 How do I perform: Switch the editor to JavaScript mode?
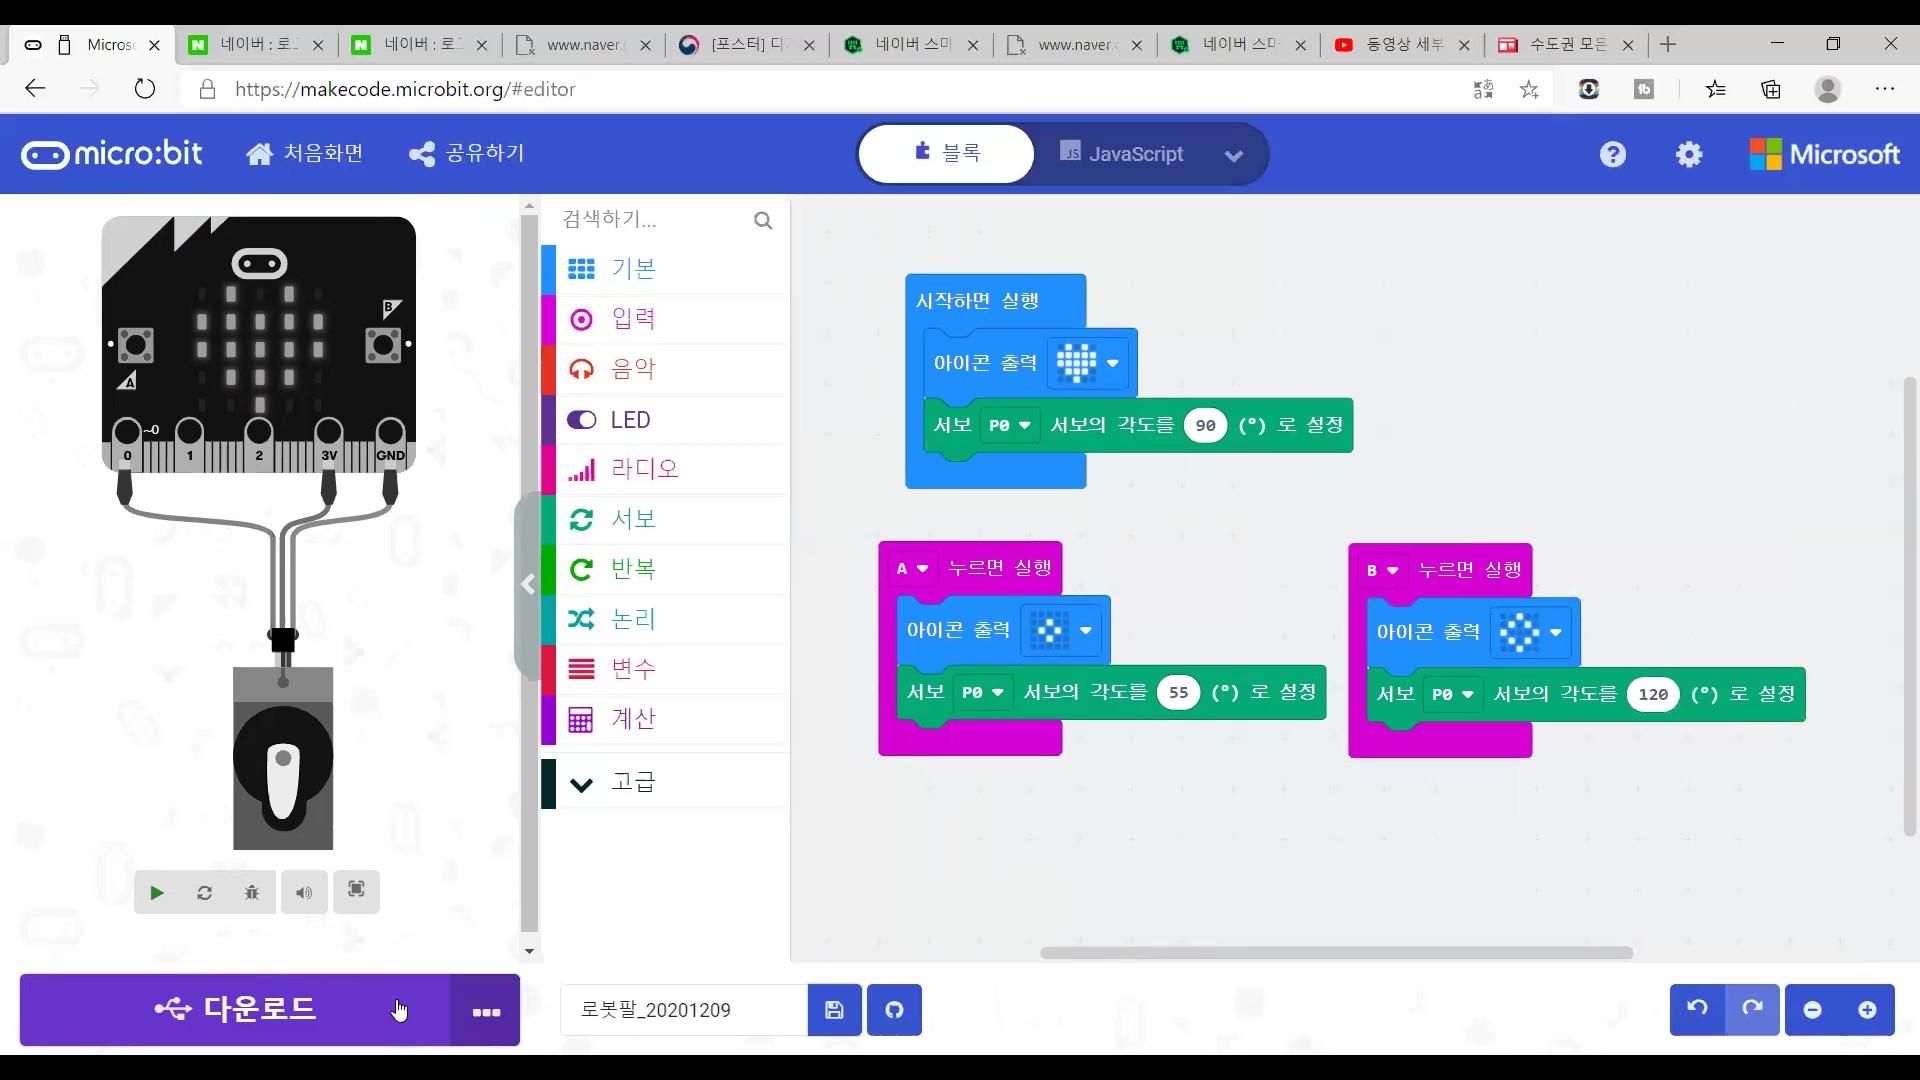(1135, 154)
